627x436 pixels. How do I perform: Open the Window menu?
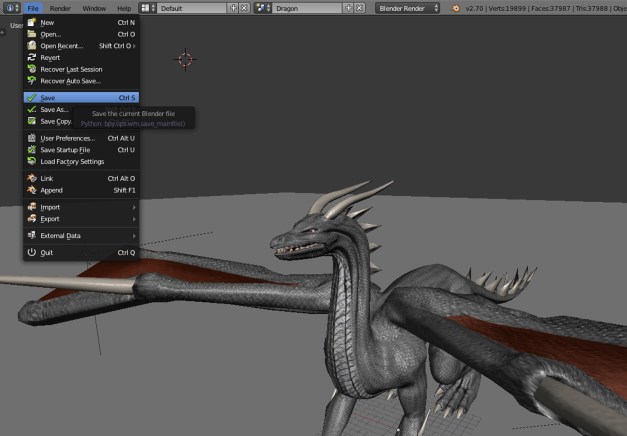[x=94, y=7]
